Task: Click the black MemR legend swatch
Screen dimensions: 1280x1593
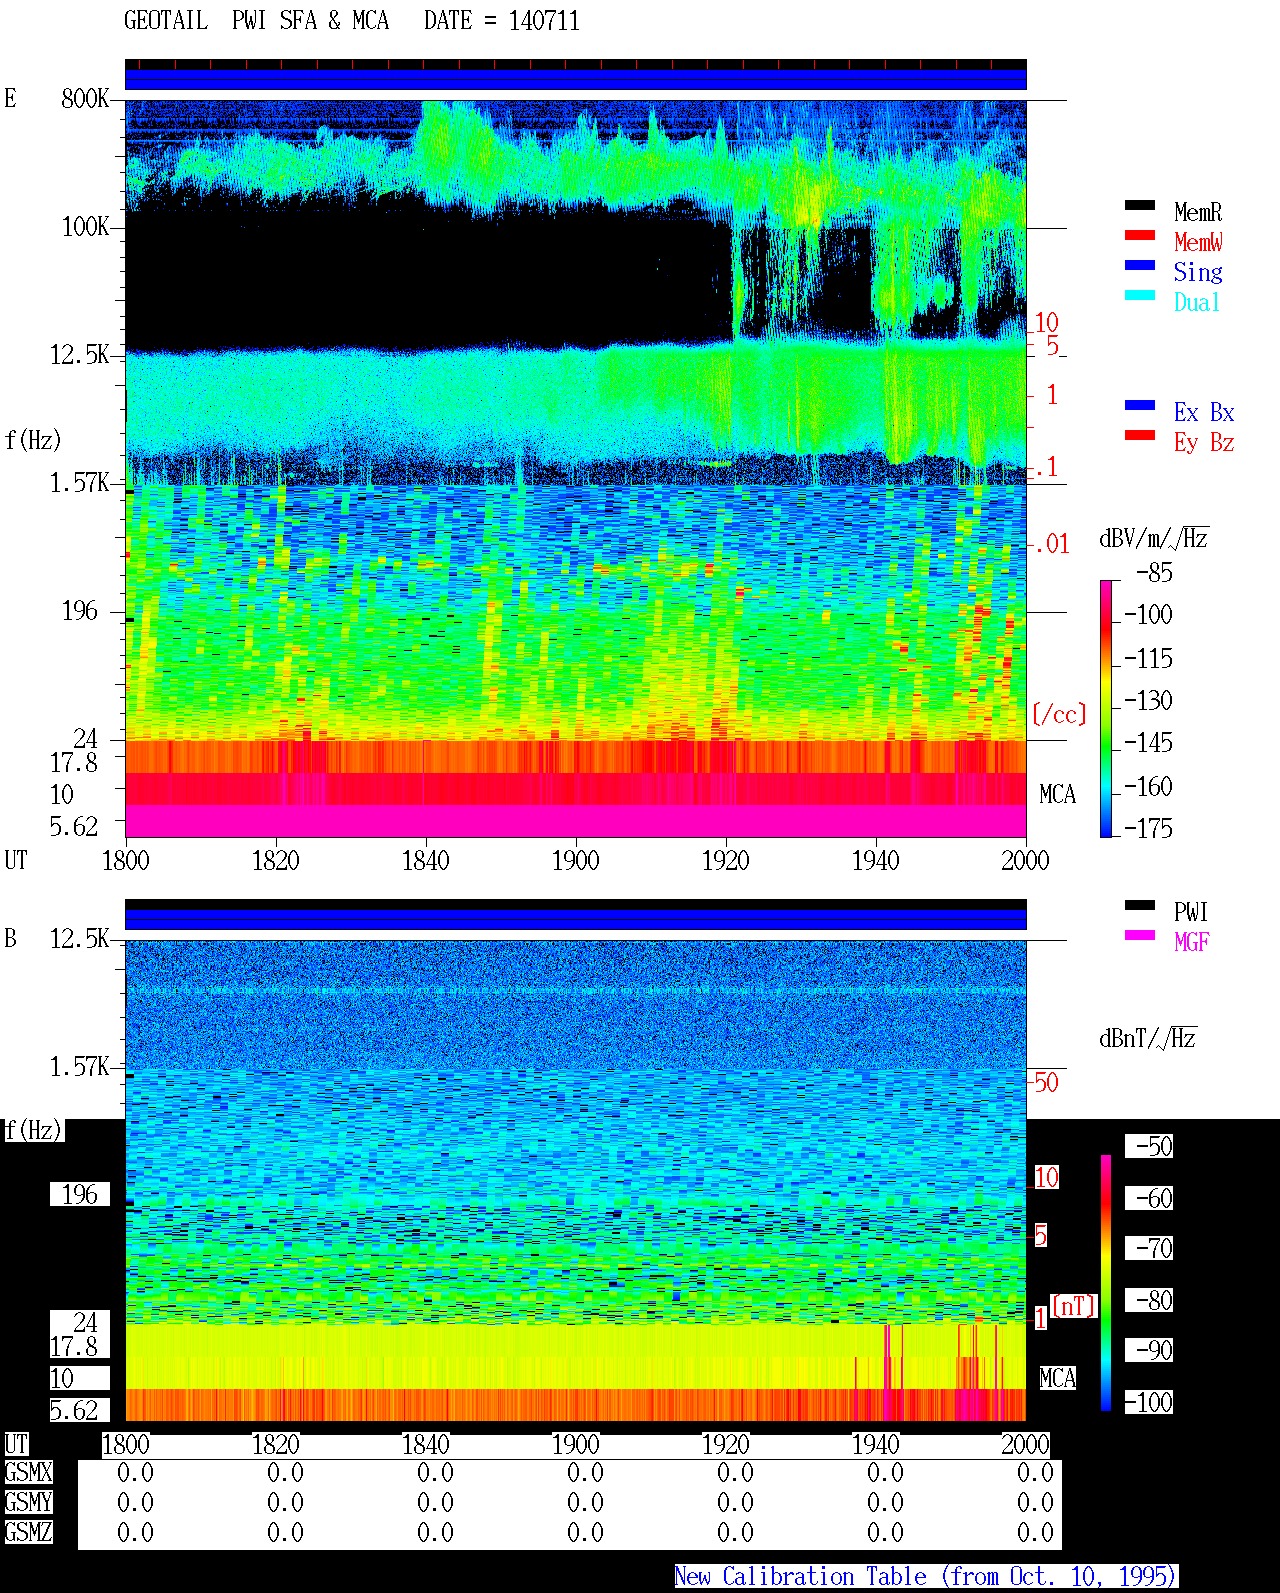Action: [1140, 205]
